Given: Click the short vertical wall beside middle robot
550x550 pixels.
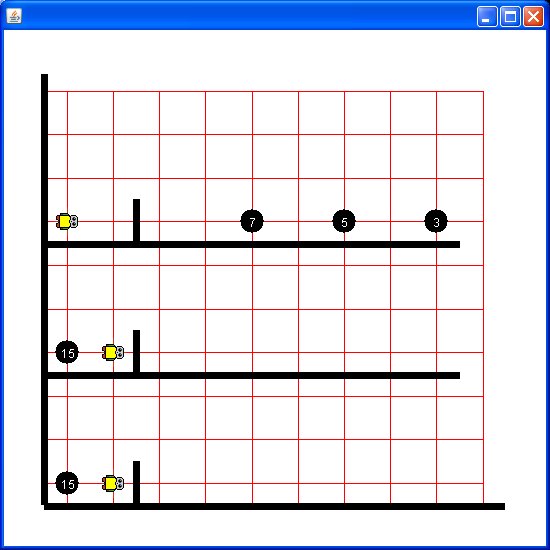Looking at the screenshot, I should tap(136, 351).
